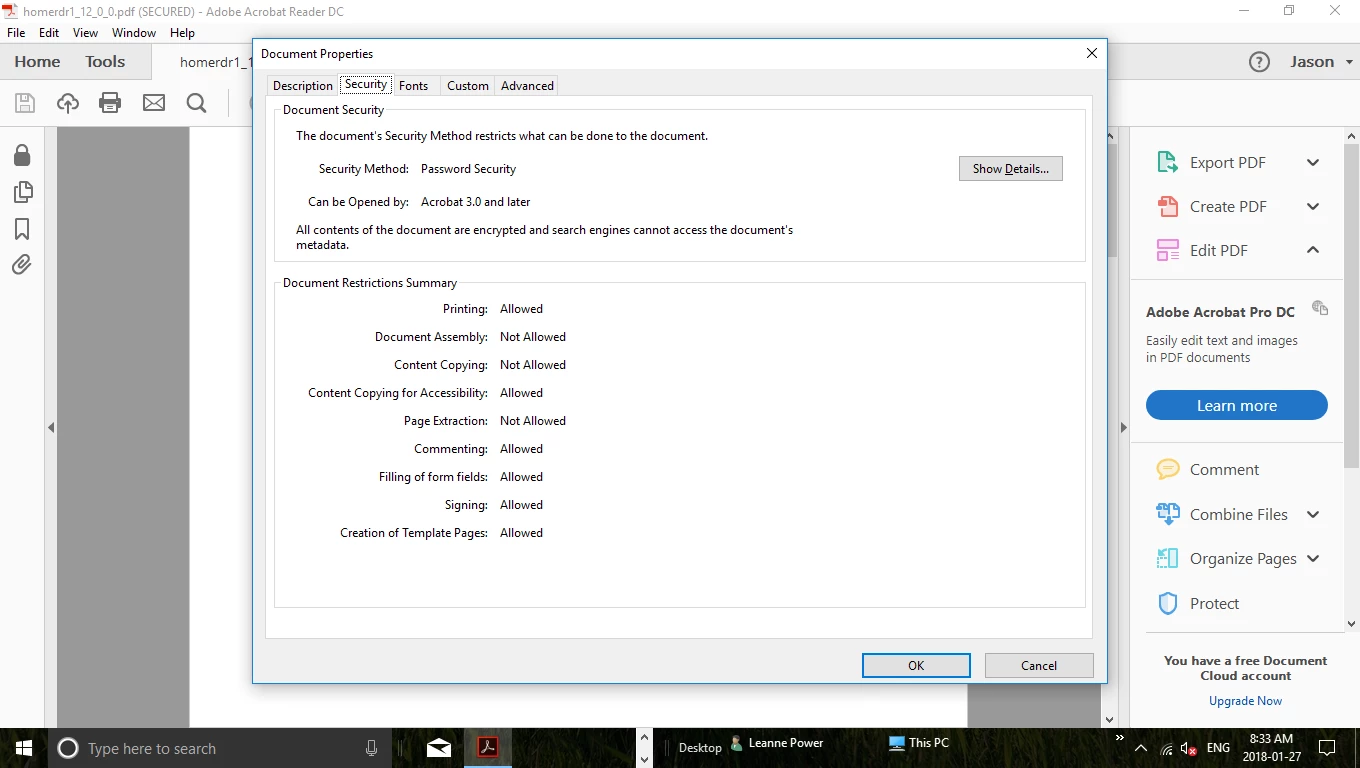Click the Type here to search box
This screenshot has width=1360, height=768.
[x=219, y=748]
